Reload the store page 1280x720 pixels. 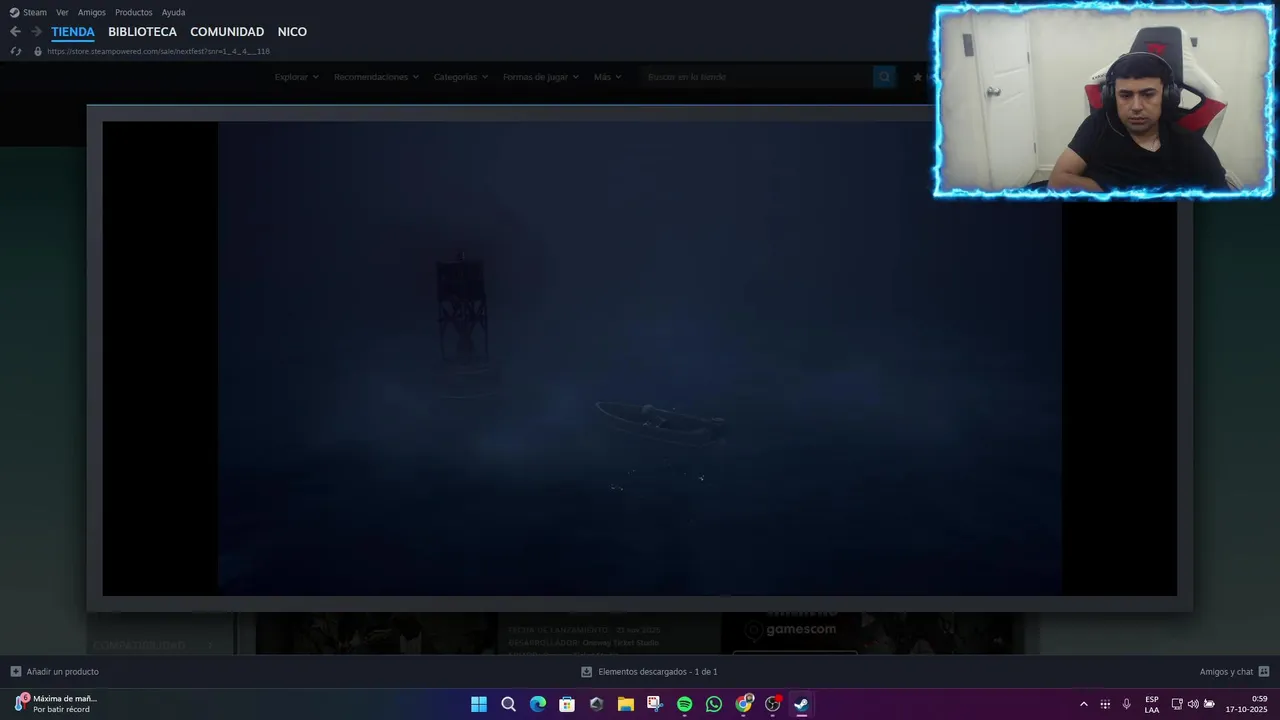click(x=15, y=51)
